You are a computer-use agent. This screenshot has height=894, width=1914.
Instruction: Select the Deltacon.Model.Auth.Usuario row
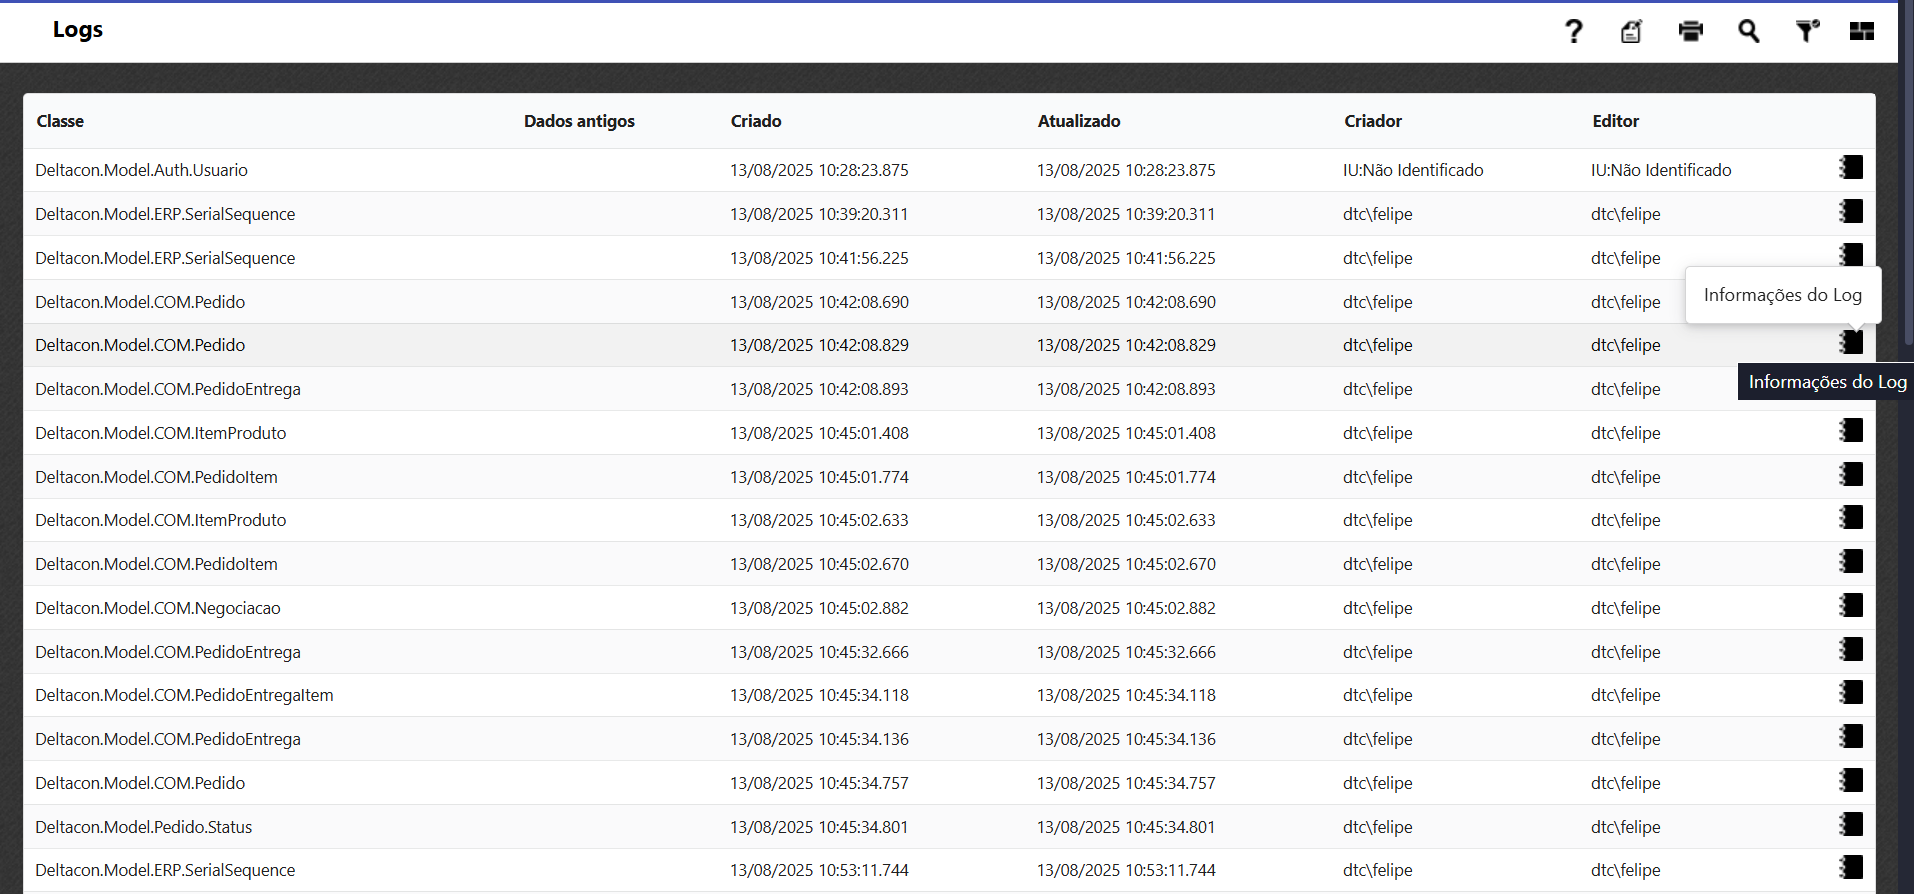coord(141,170)
